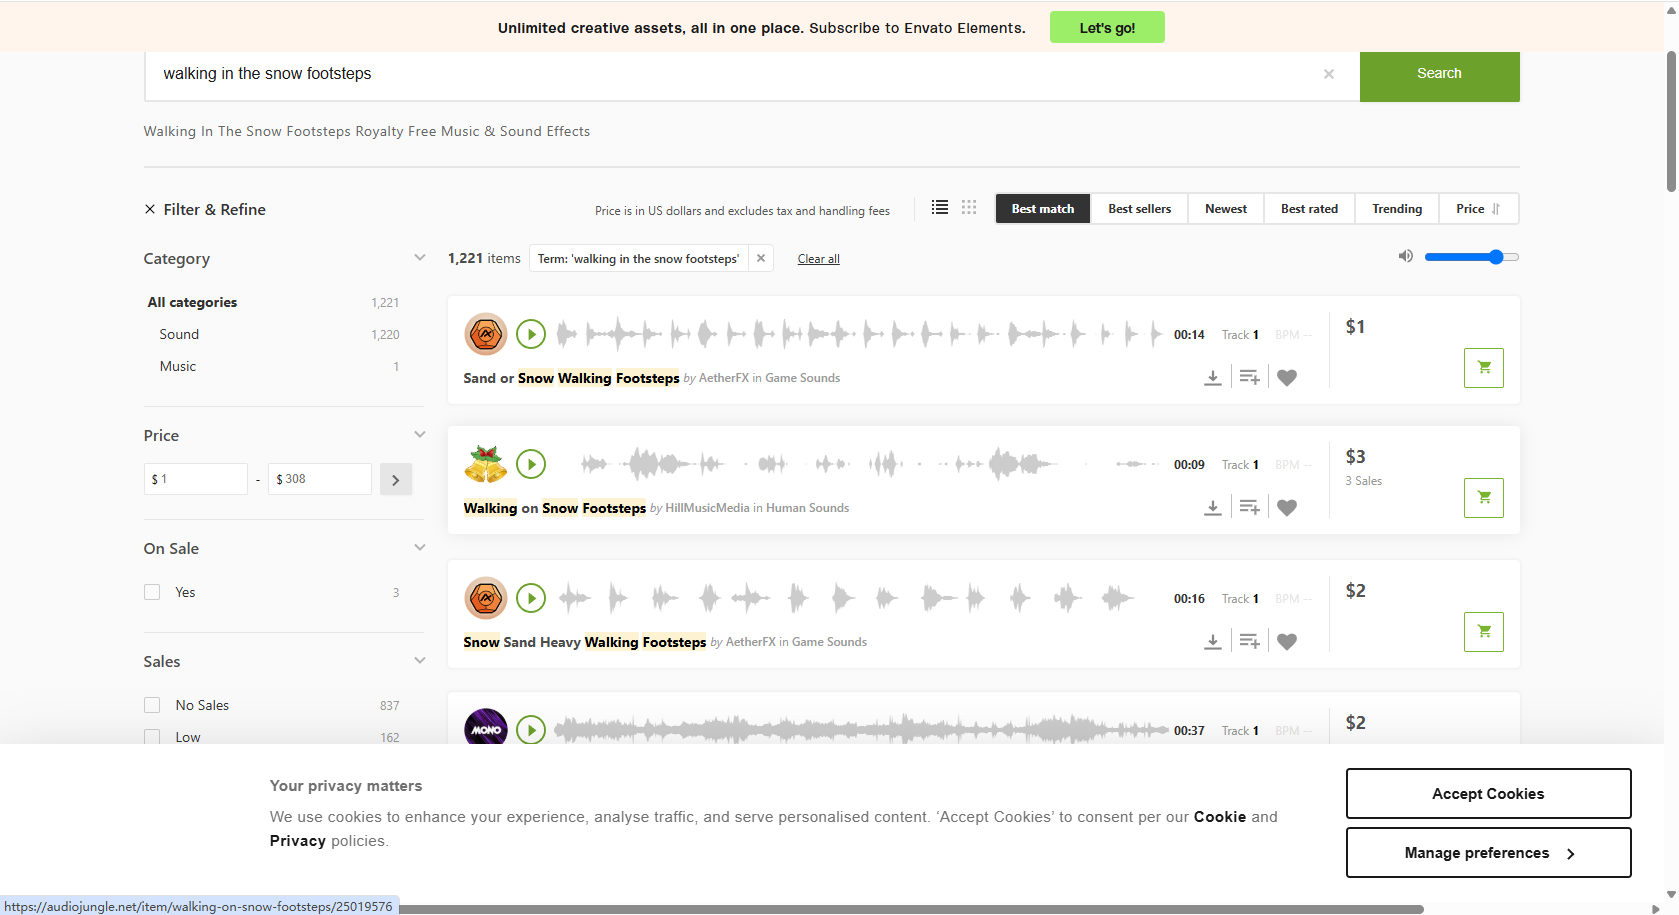This screenshot has width=1679, height=915.
Task: Download preview of Snow Sand Heavy Walking Footsteps
Action: 1213,642
